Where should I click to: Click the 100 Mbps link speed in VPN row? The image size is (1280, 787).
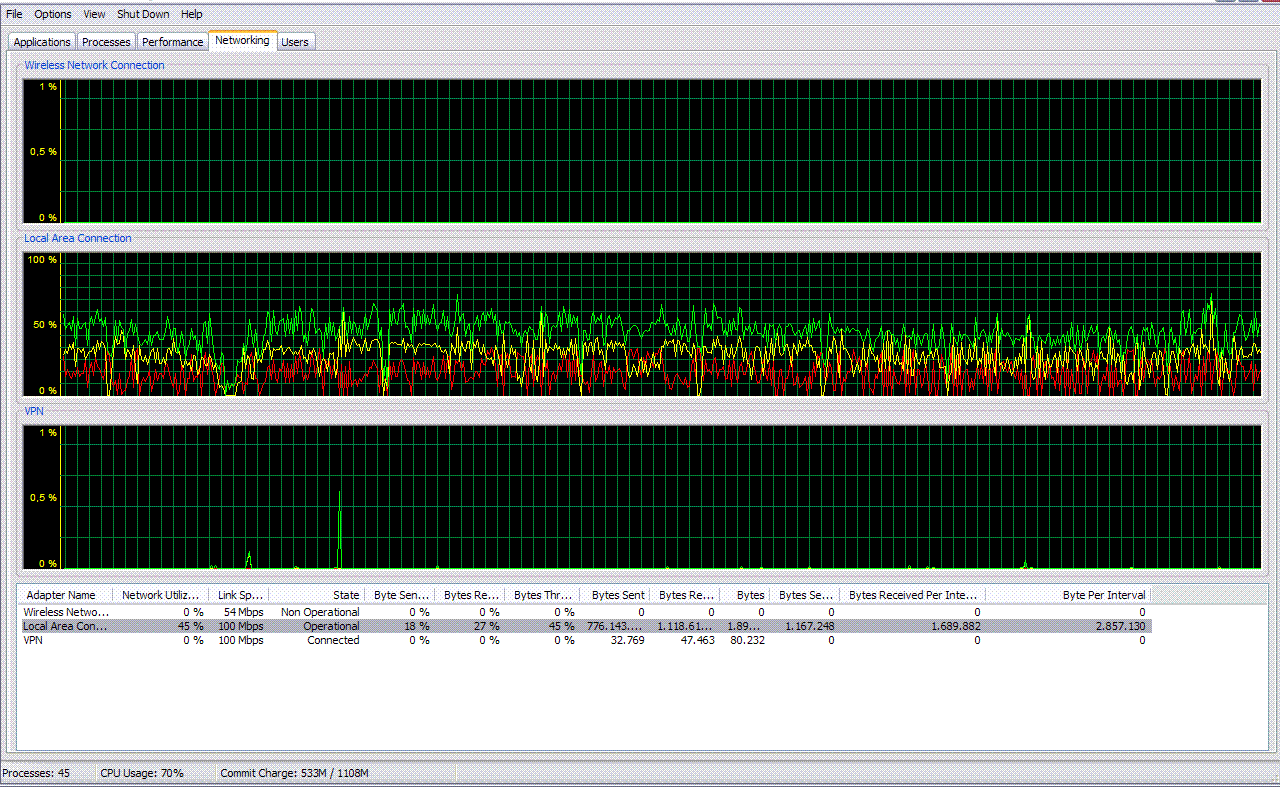pyautogui.click(x=241, y=640)
